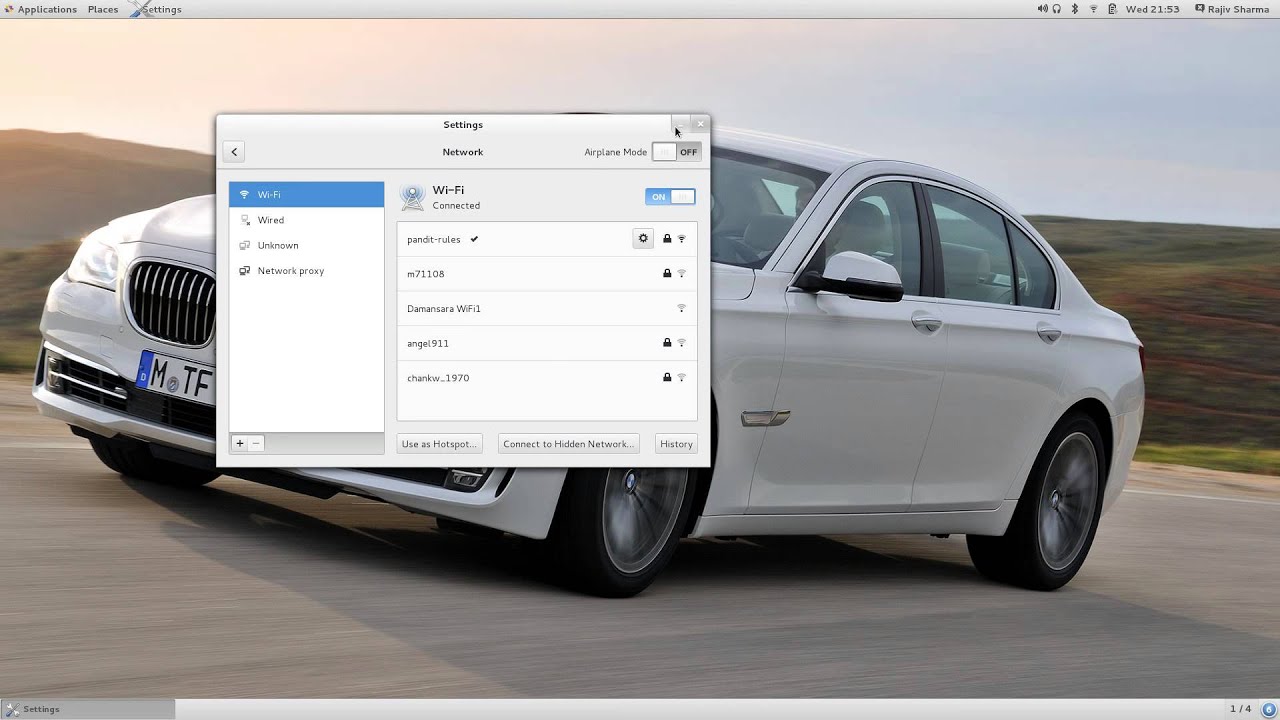Turn off the Wi-Fi ON switch
Screen dimensions: 1280x720
tap(670, 197)
